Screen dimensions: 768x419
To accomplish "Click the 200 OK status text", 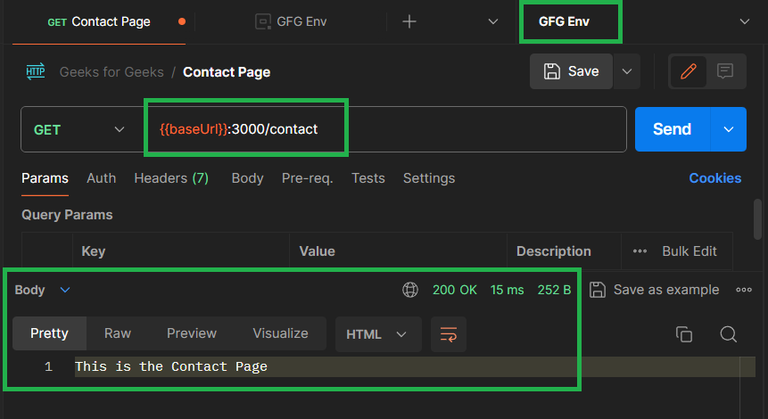I will tap(455, 290).
